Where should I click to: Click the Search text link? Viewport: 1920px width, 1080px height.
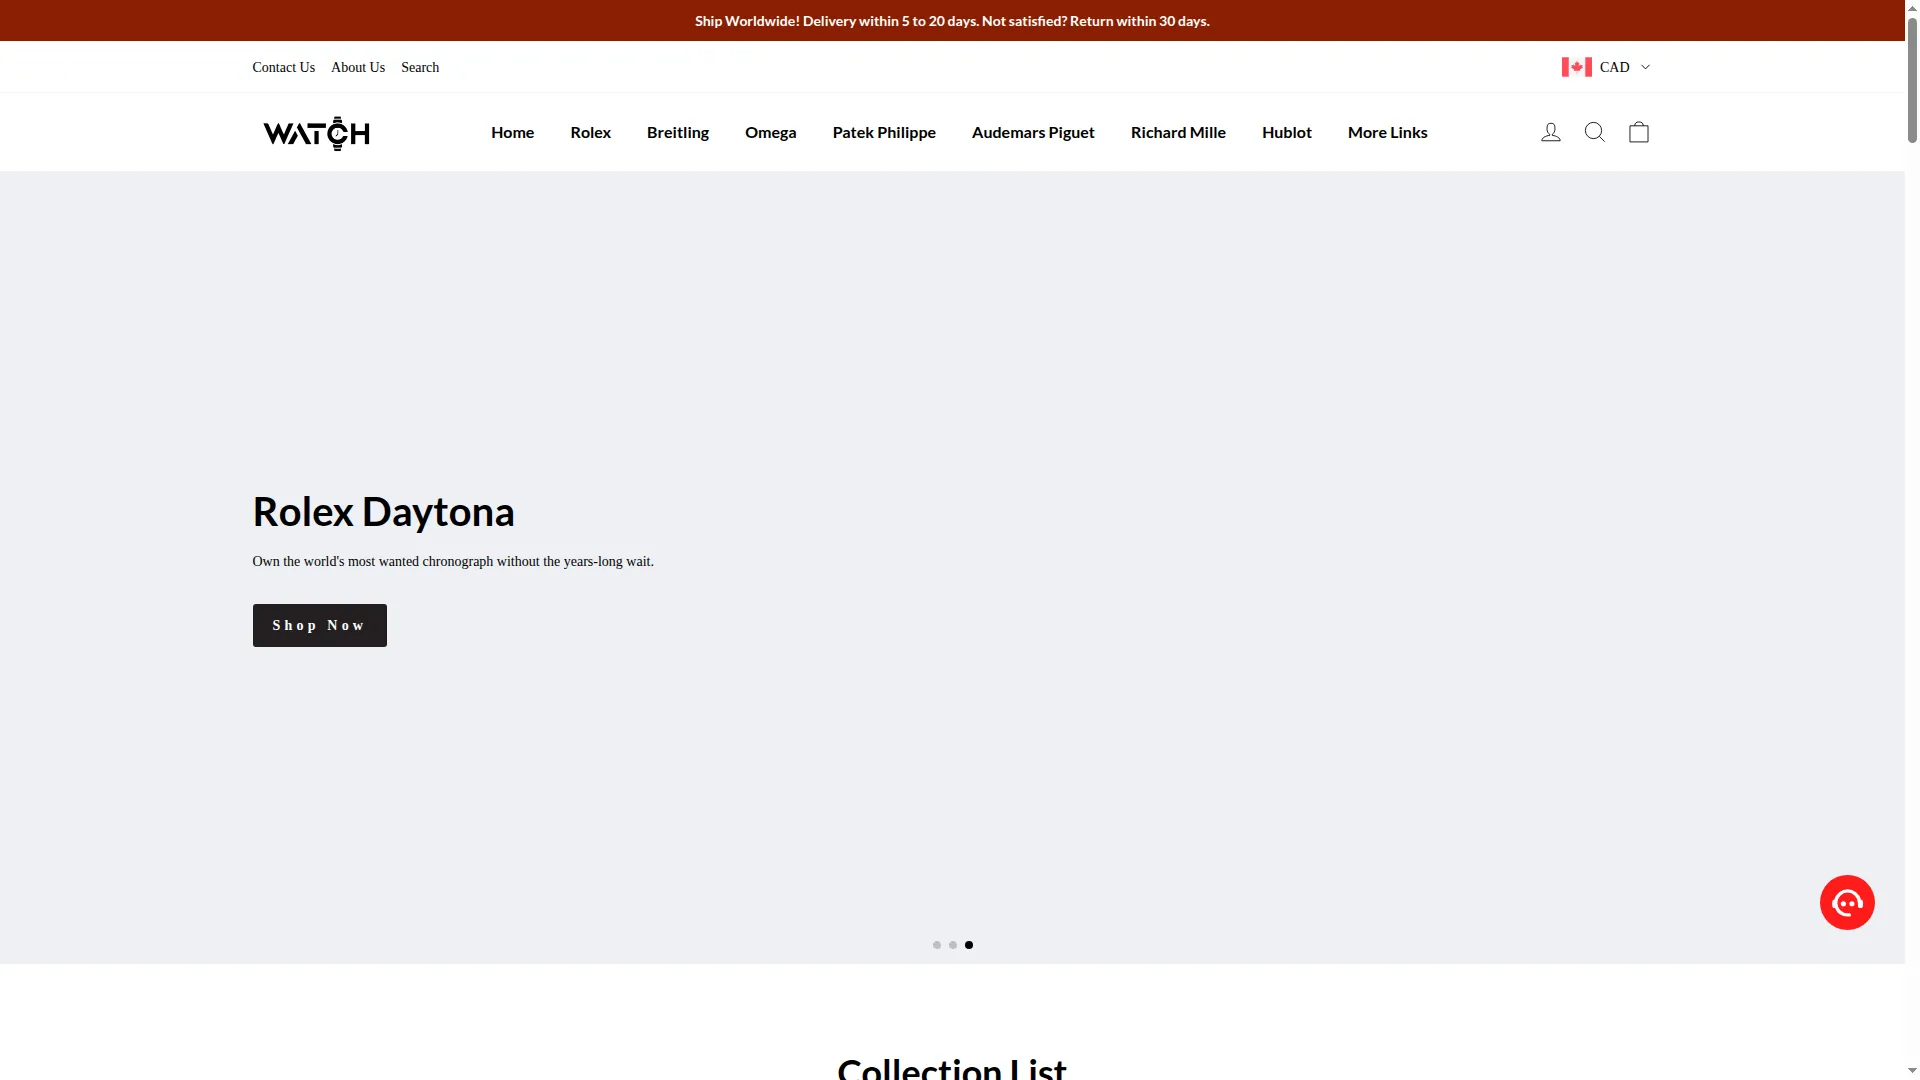tap(420, 67)
